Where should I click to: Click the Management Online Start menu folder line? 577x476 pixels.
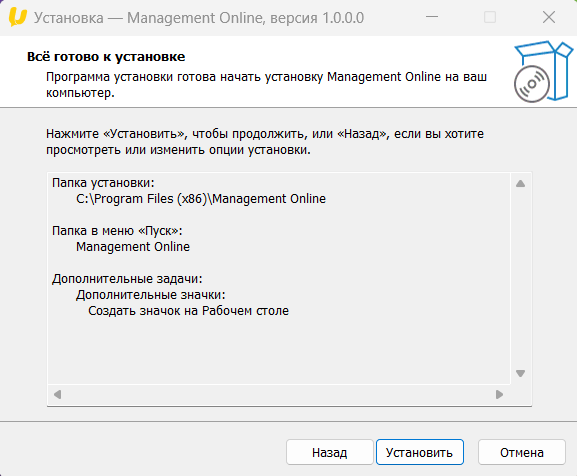(133, 246)
